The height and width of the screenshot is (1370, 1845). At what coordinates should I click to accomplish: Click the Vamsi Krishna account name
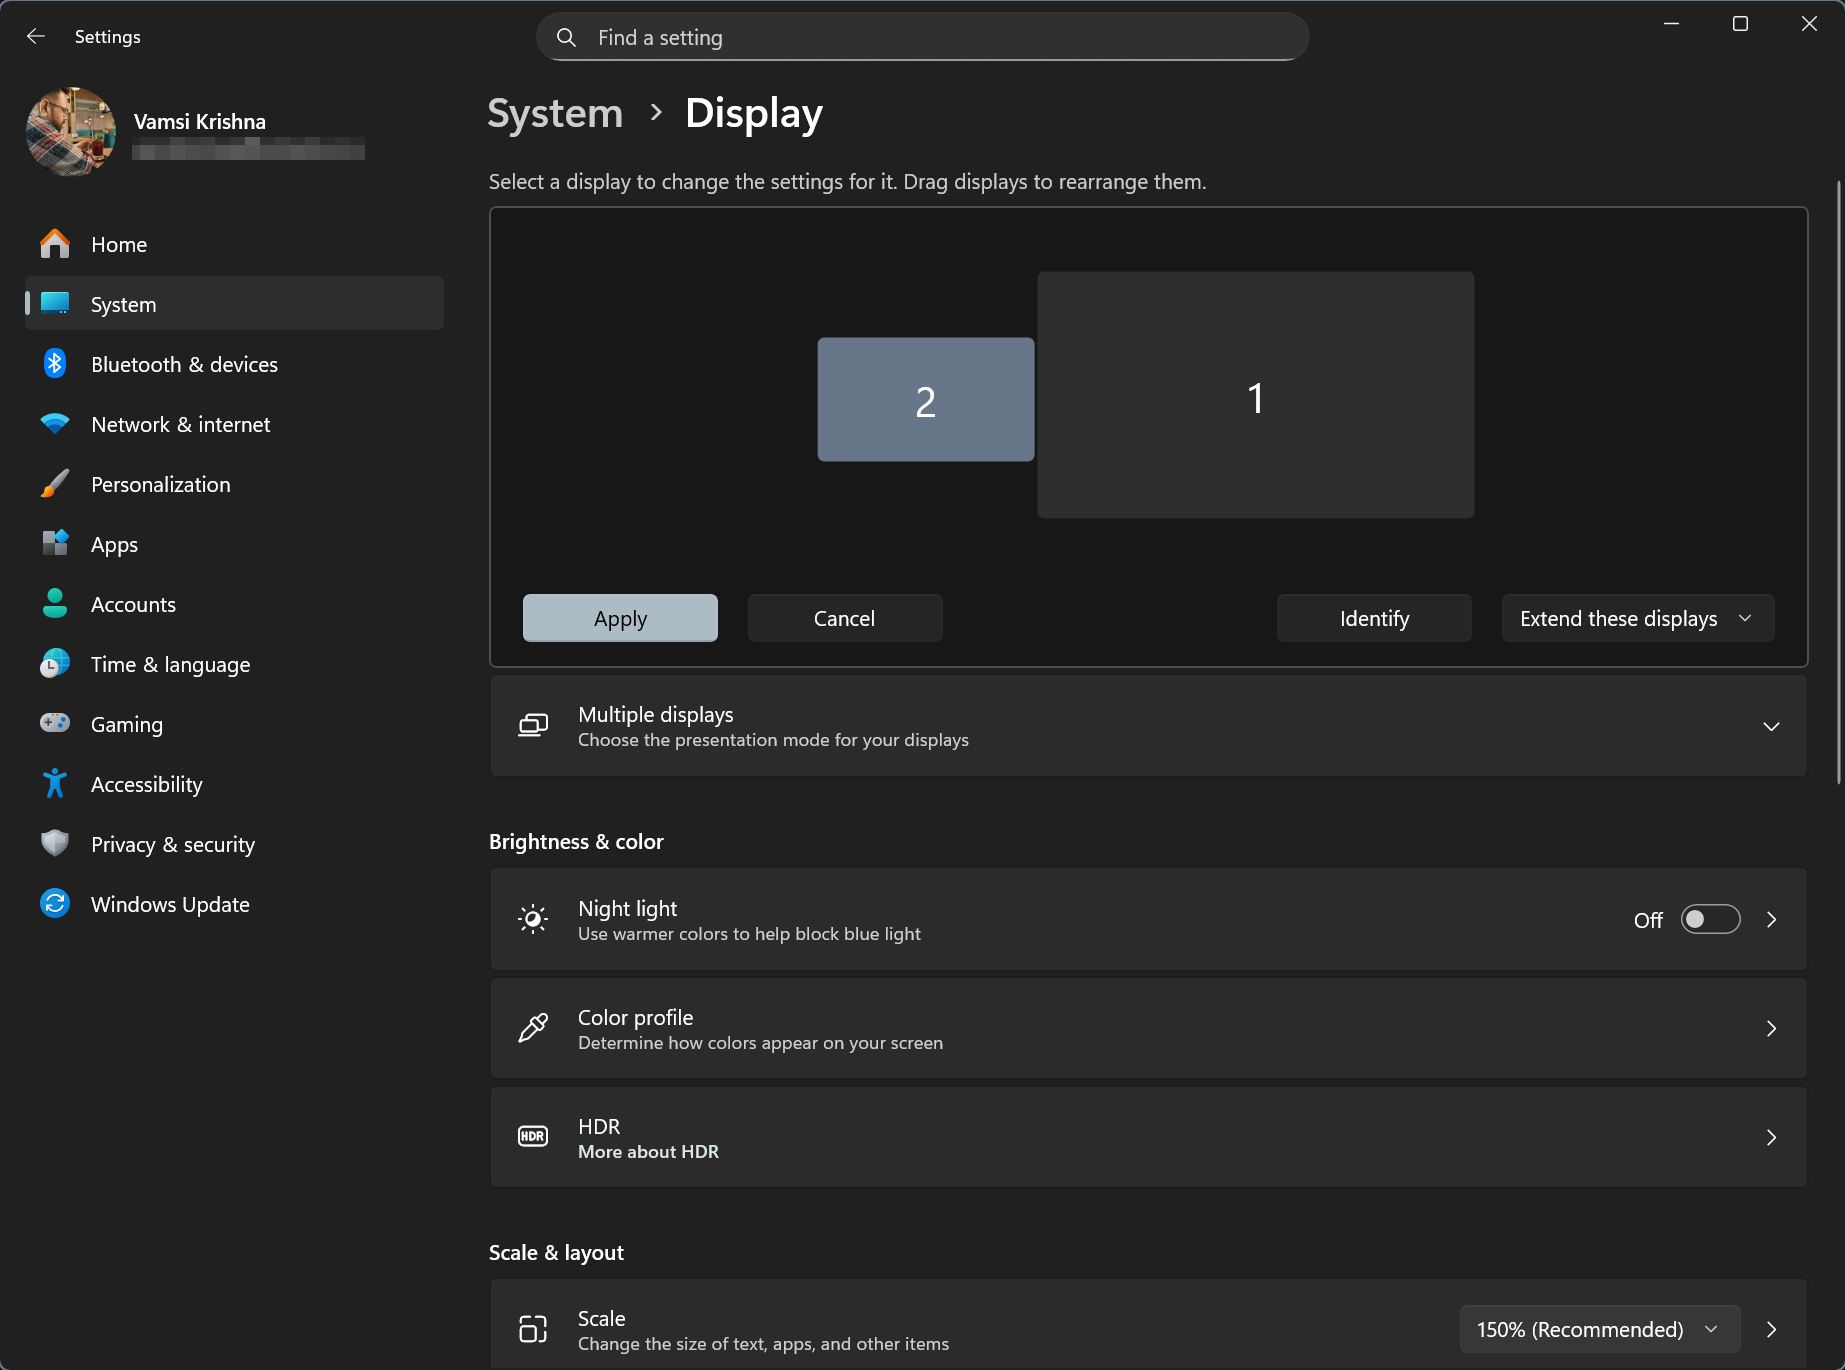(x=200, y=122)
